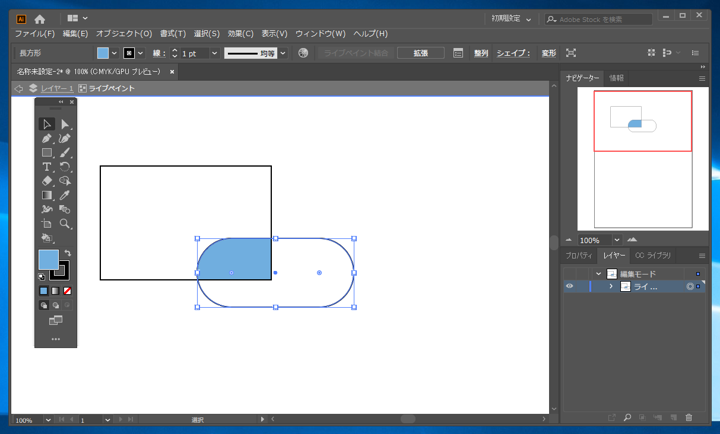The width and height of the screenshot is (720, 434).
Task: Select the Eyedropper tool
Action: coord(65,195)
